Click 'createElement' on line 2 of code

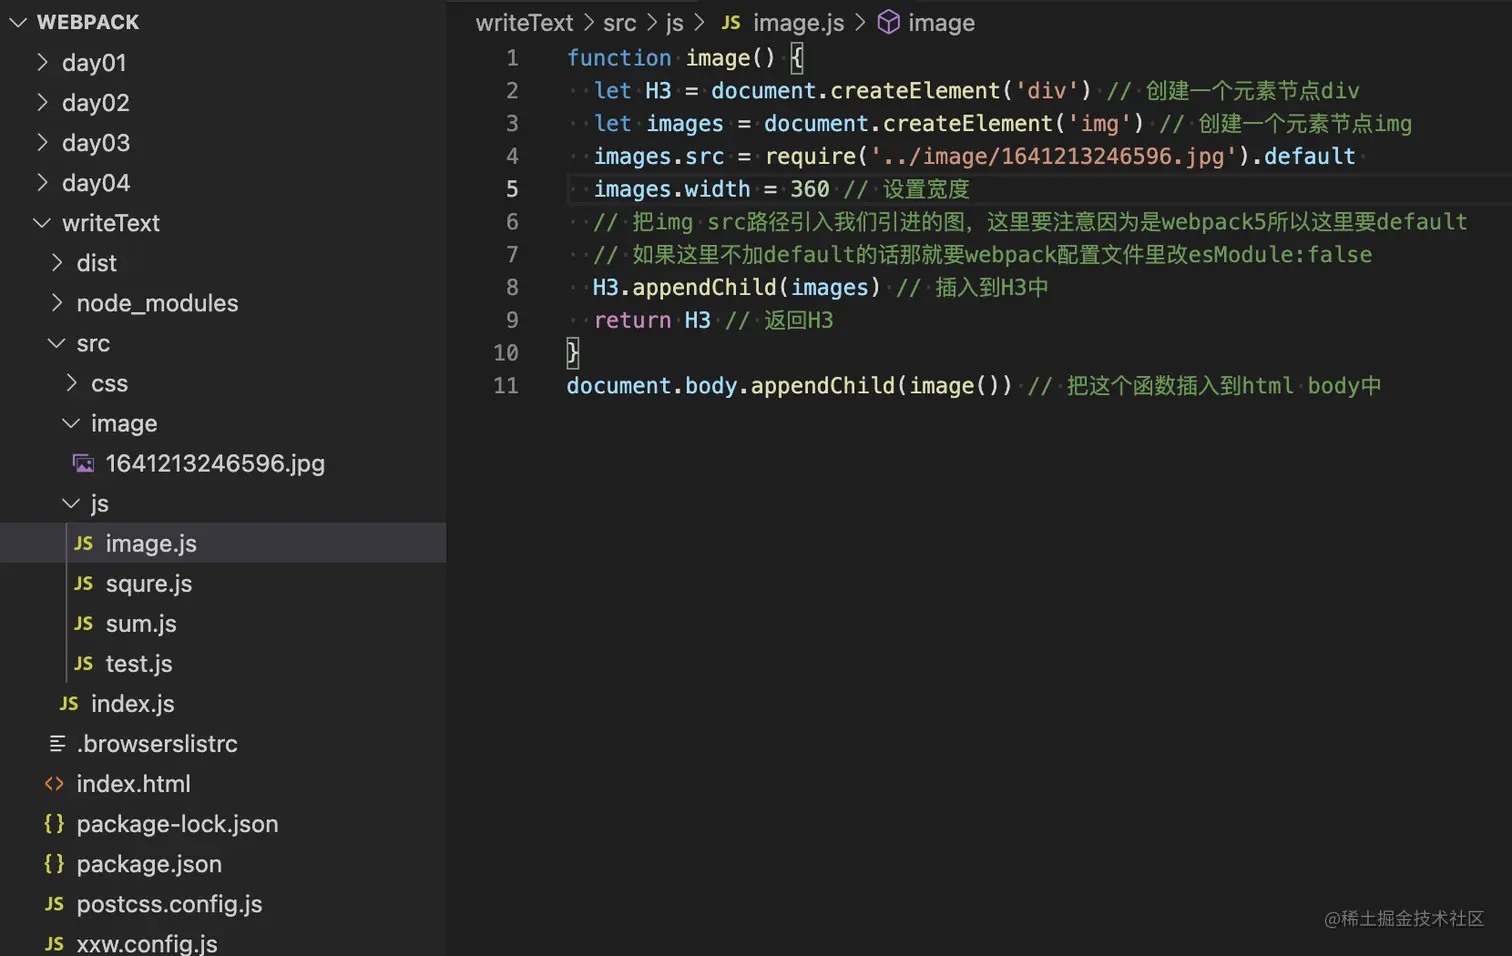915,91
